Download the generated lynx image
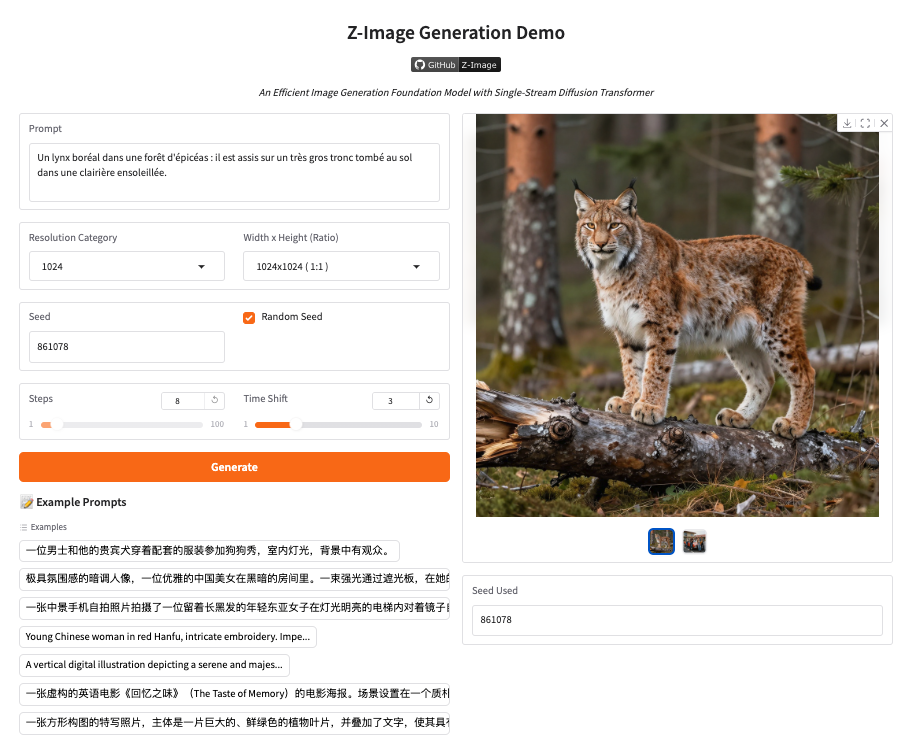 coord(847,123)
